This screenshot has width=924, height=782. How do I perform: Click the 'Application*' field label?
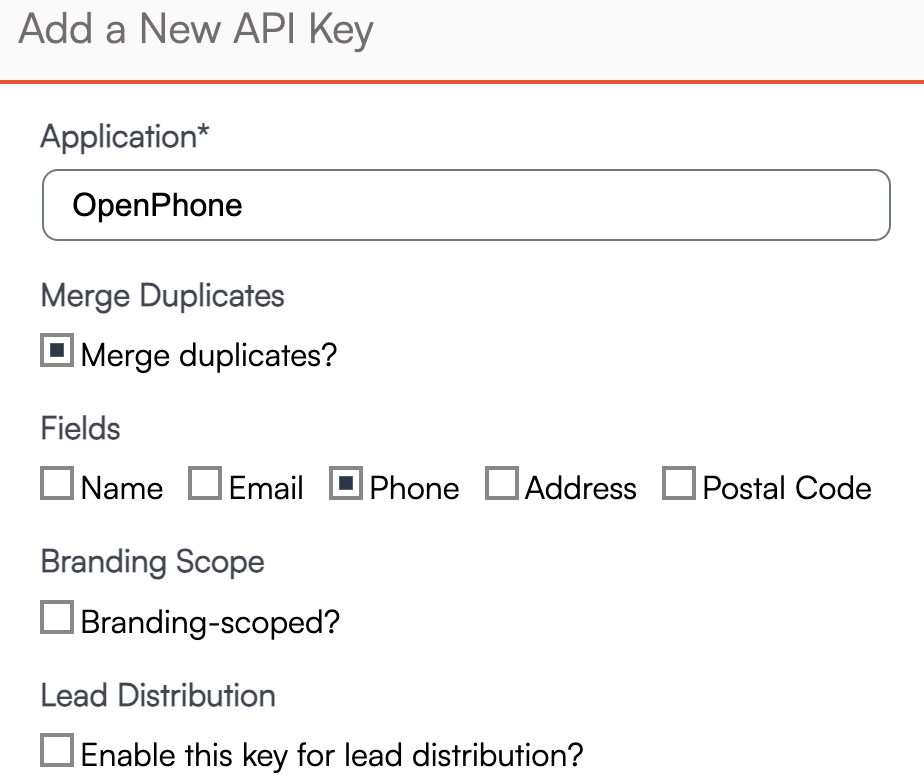click(x=125, y=137)
